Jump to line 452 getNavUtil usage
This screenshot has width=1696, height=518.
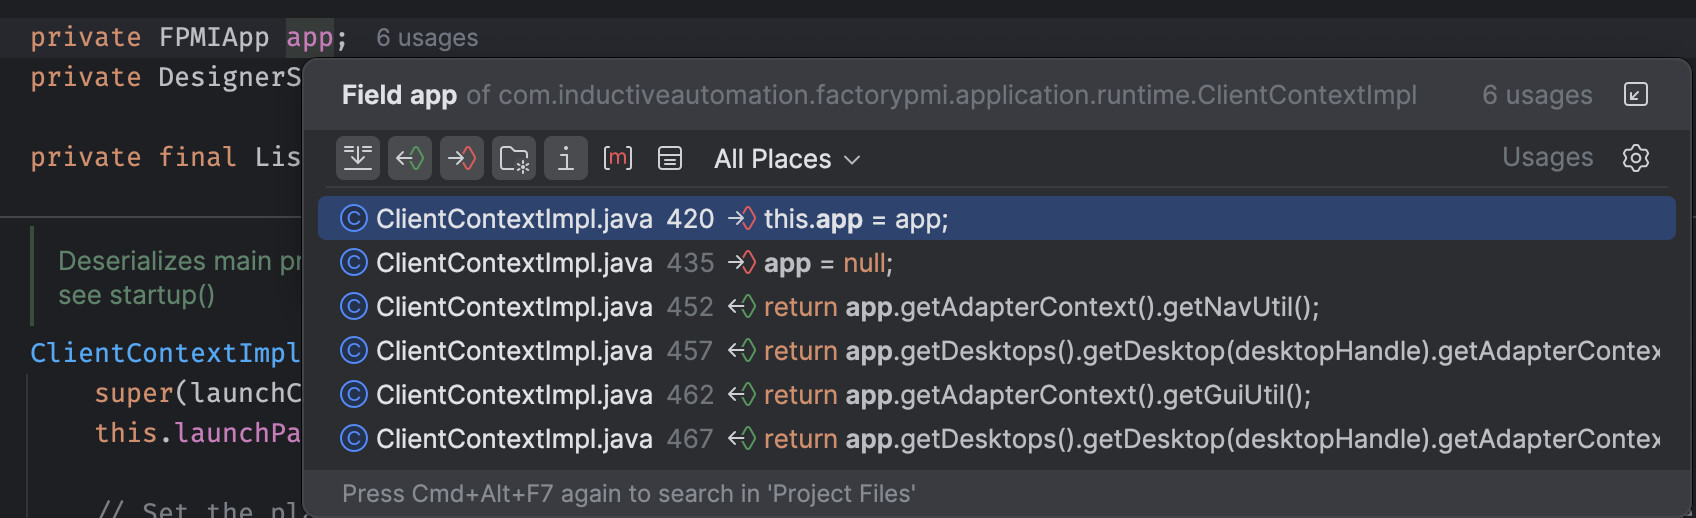[x=1040, y=307]
